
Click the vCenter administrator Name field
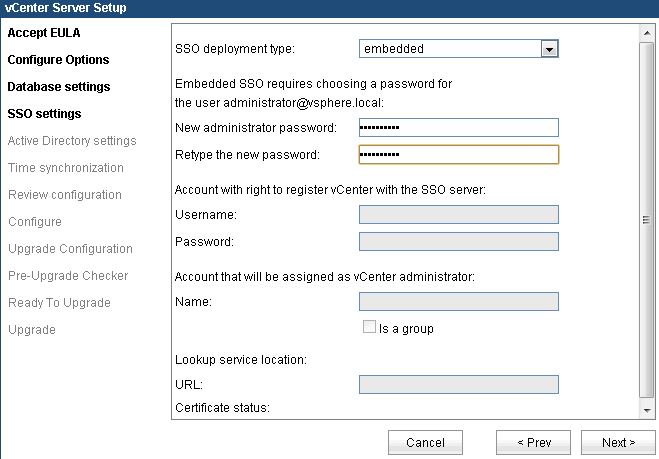[459, 301]
